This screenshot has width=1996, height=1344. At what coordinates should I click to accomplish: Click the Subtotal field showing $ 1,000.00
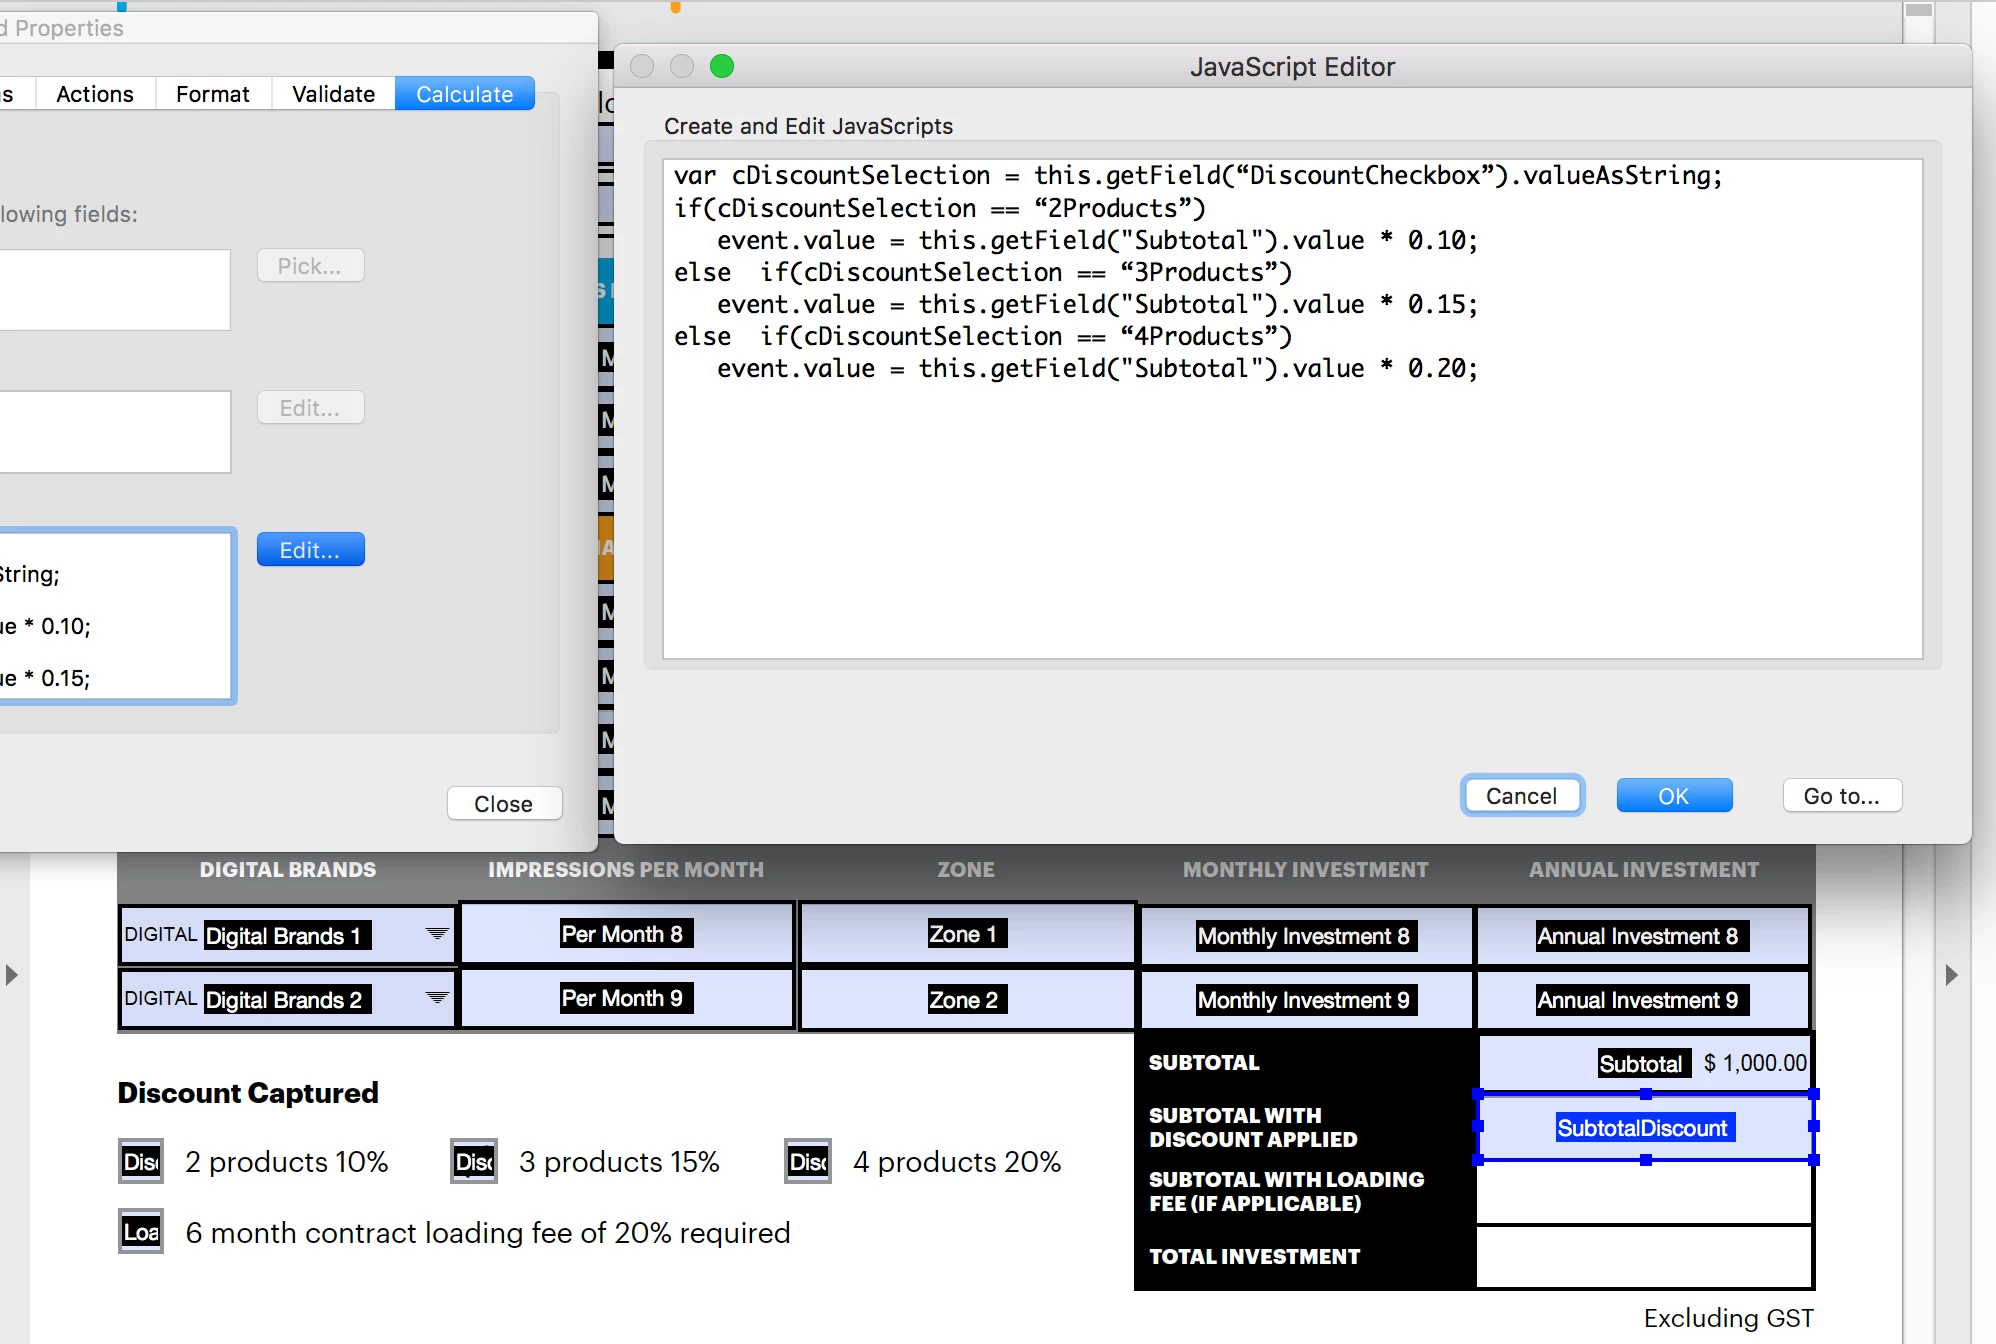tap(1644, 1063)
